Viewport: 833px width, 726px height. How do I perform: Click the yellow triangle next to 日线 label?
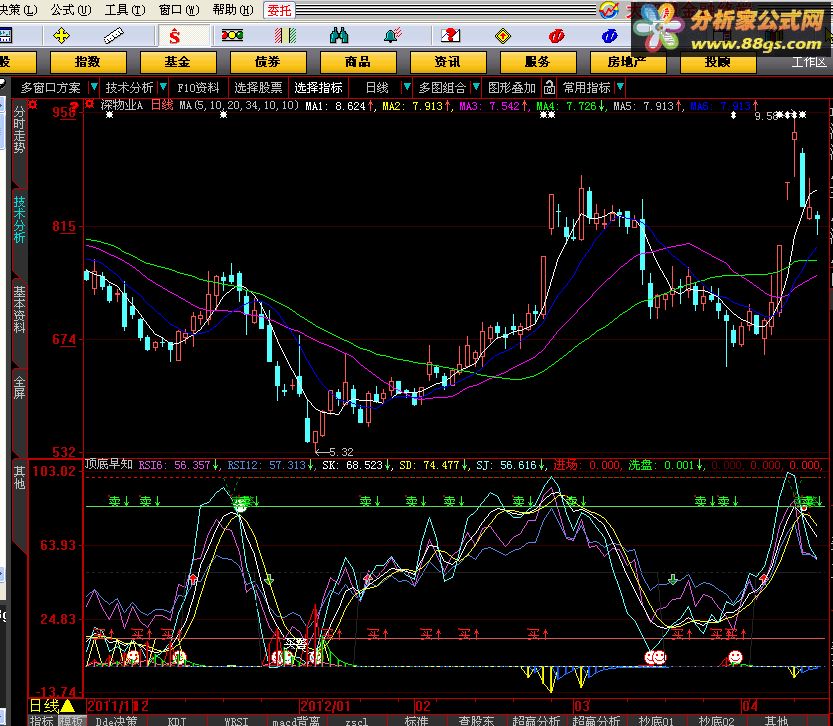click(67, 706)
